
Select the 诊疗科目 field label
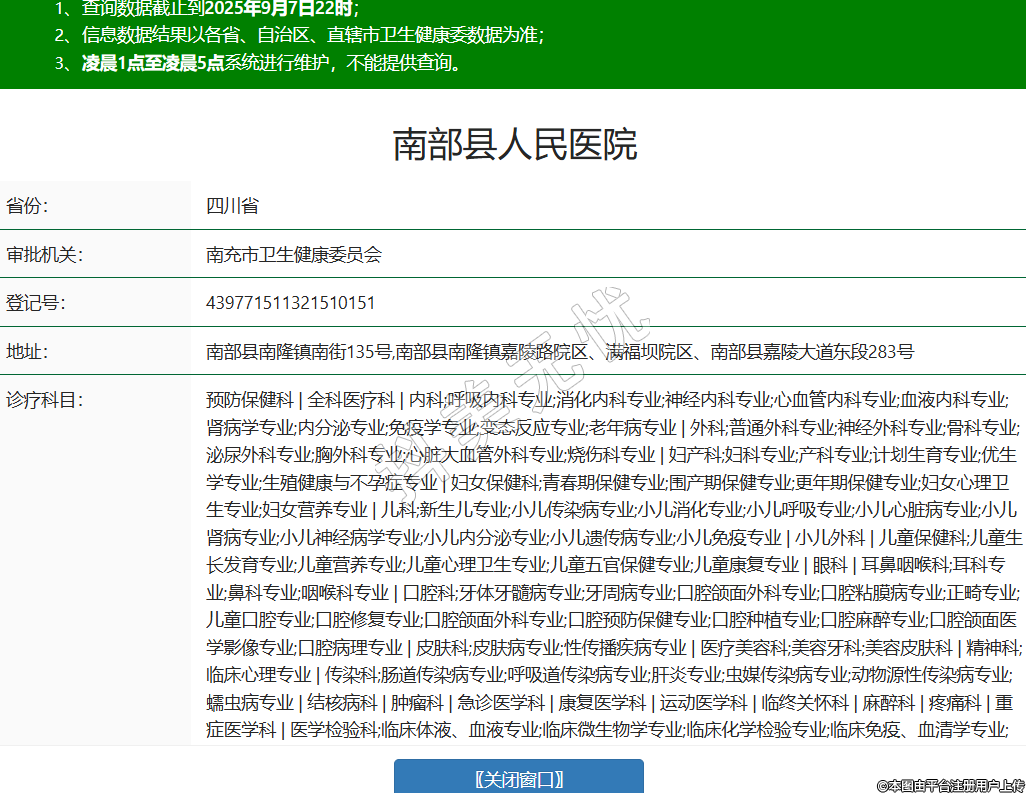[x=44, y=400]
